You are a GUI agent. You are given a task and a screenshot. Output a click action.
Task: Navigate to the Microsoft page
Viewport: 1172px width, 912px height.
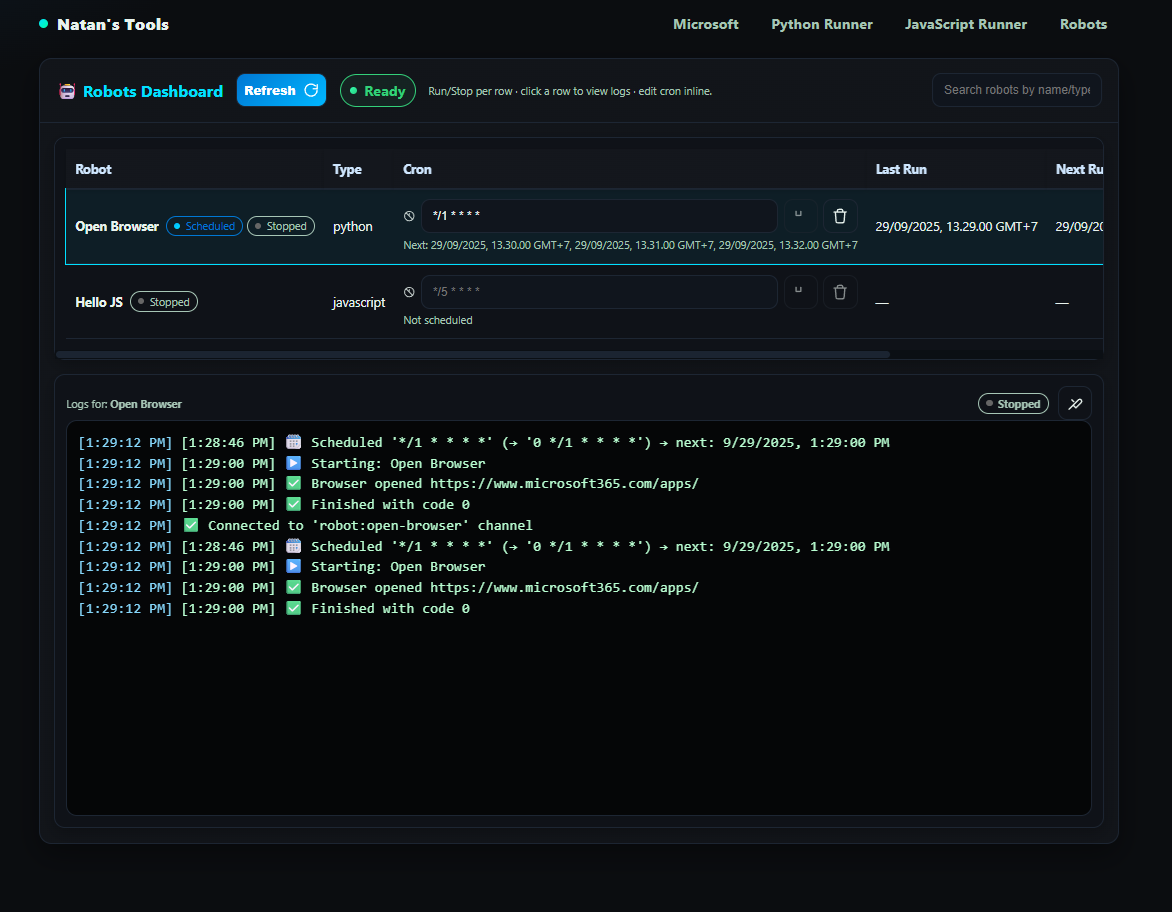[x=706, y=24]
